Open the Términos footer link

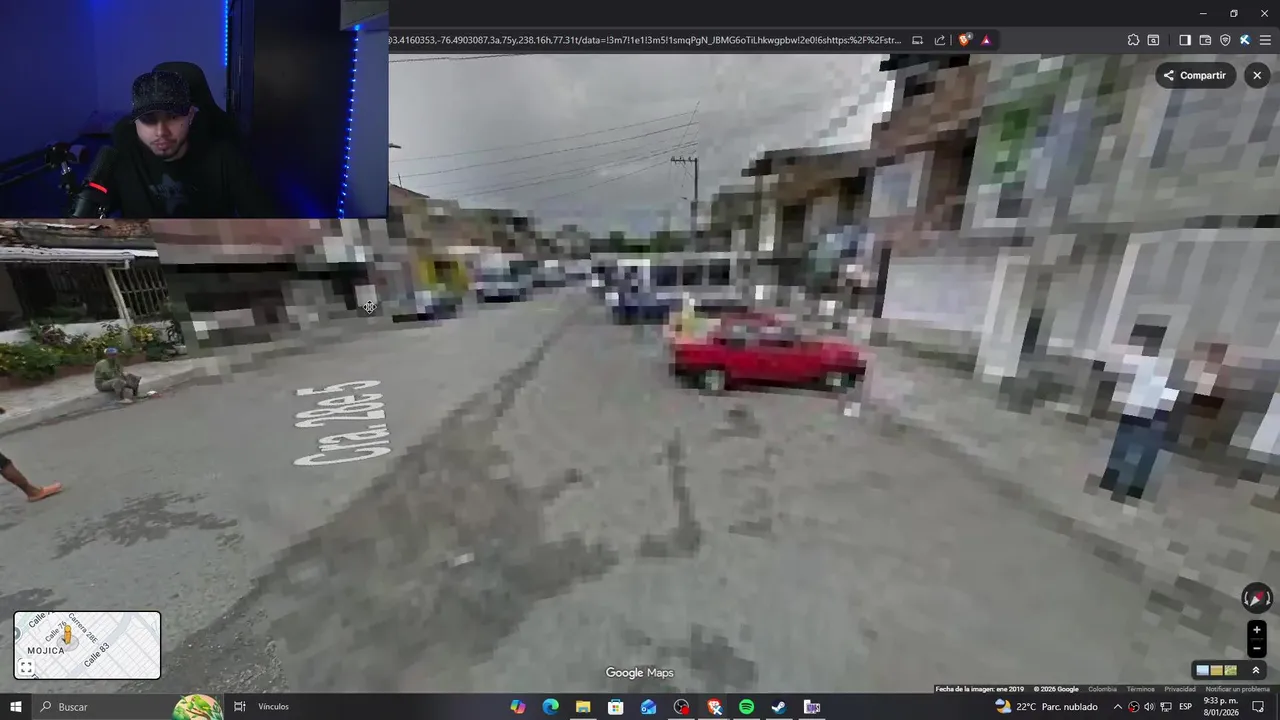point(1140,689)
